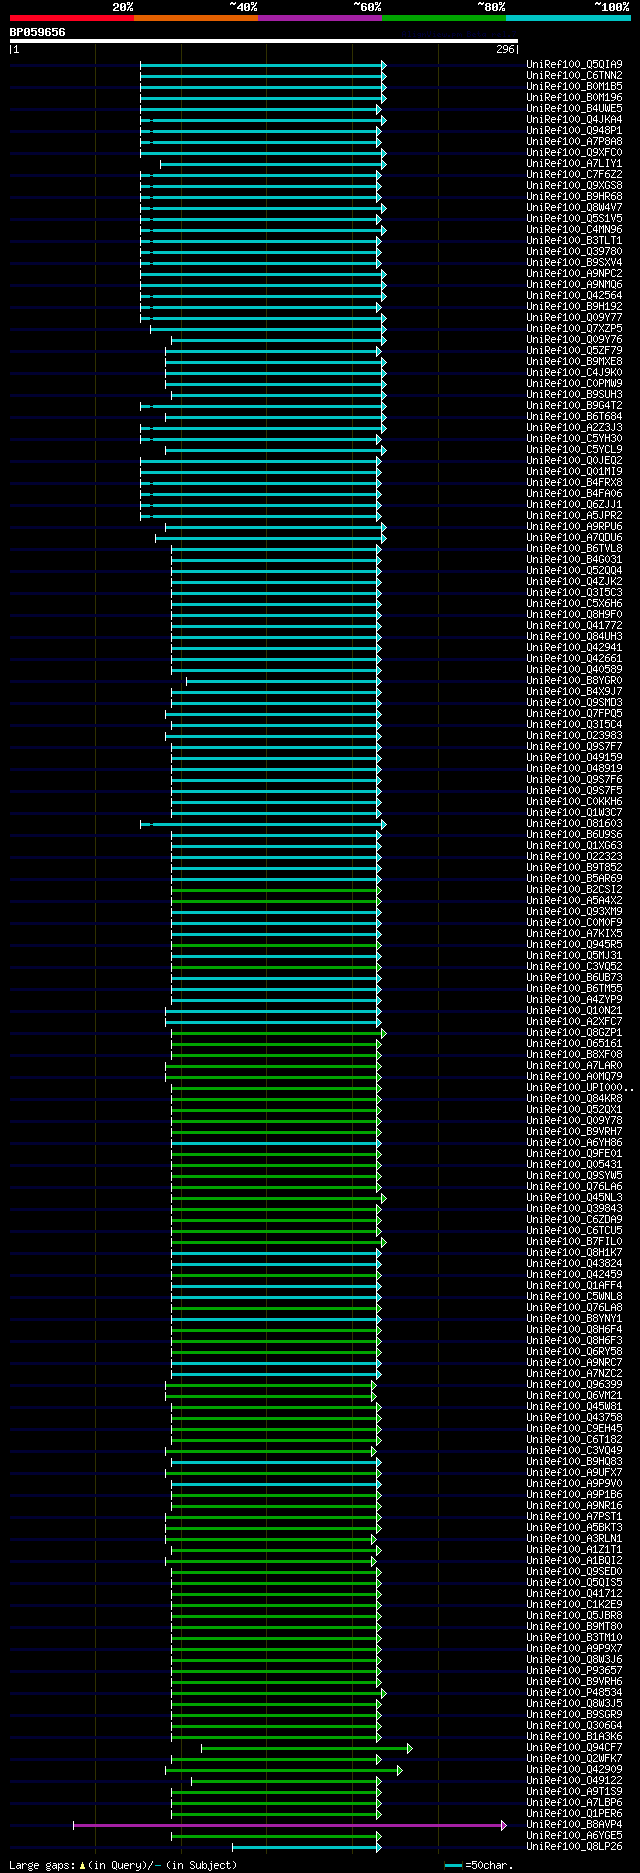Click the green ~80% identity legend segment
The width and height of the screenshot is (640, 1873).
(443, 18)
